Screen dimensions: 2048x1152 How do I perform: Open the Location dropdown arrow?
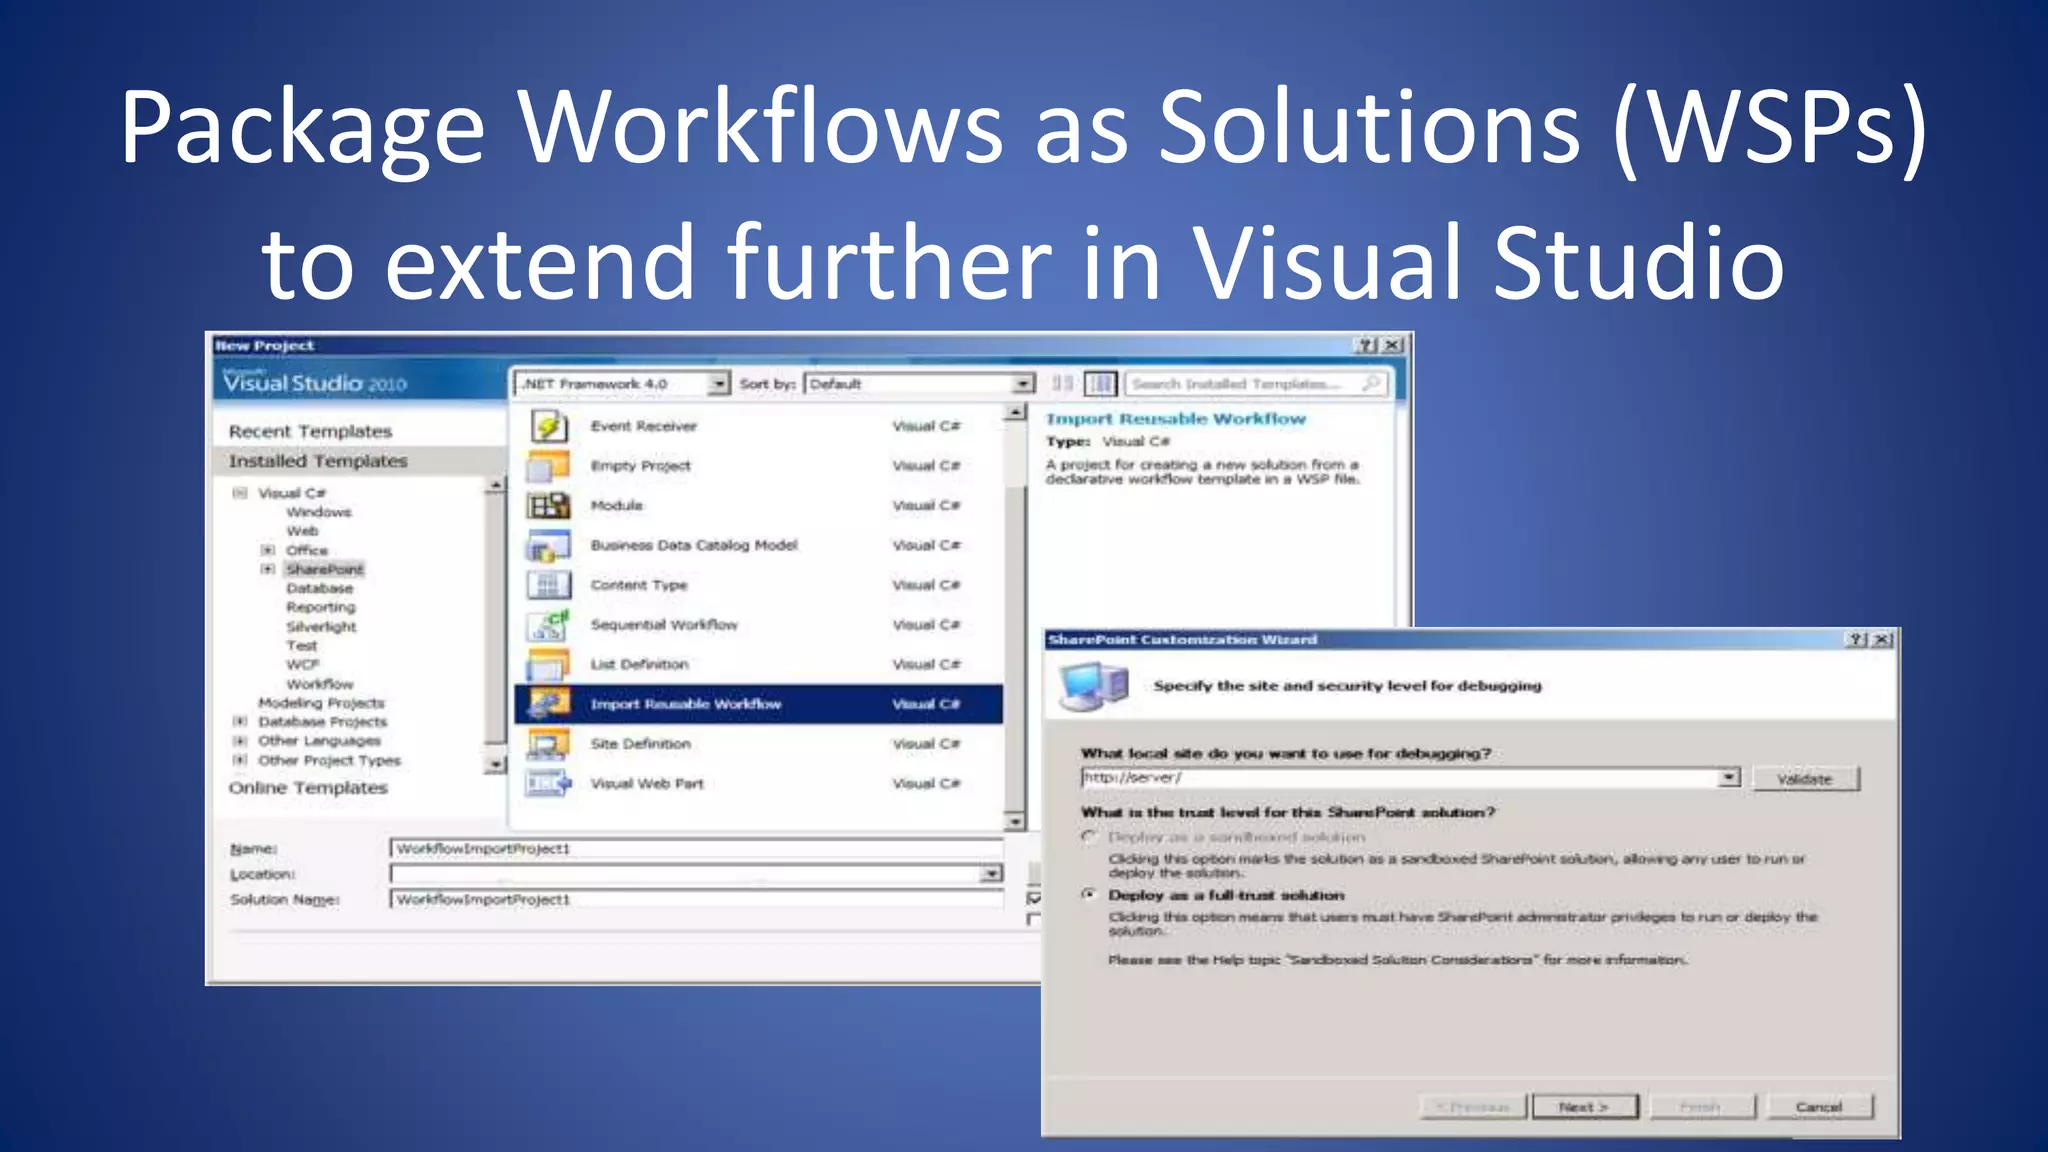pos(990,874)
